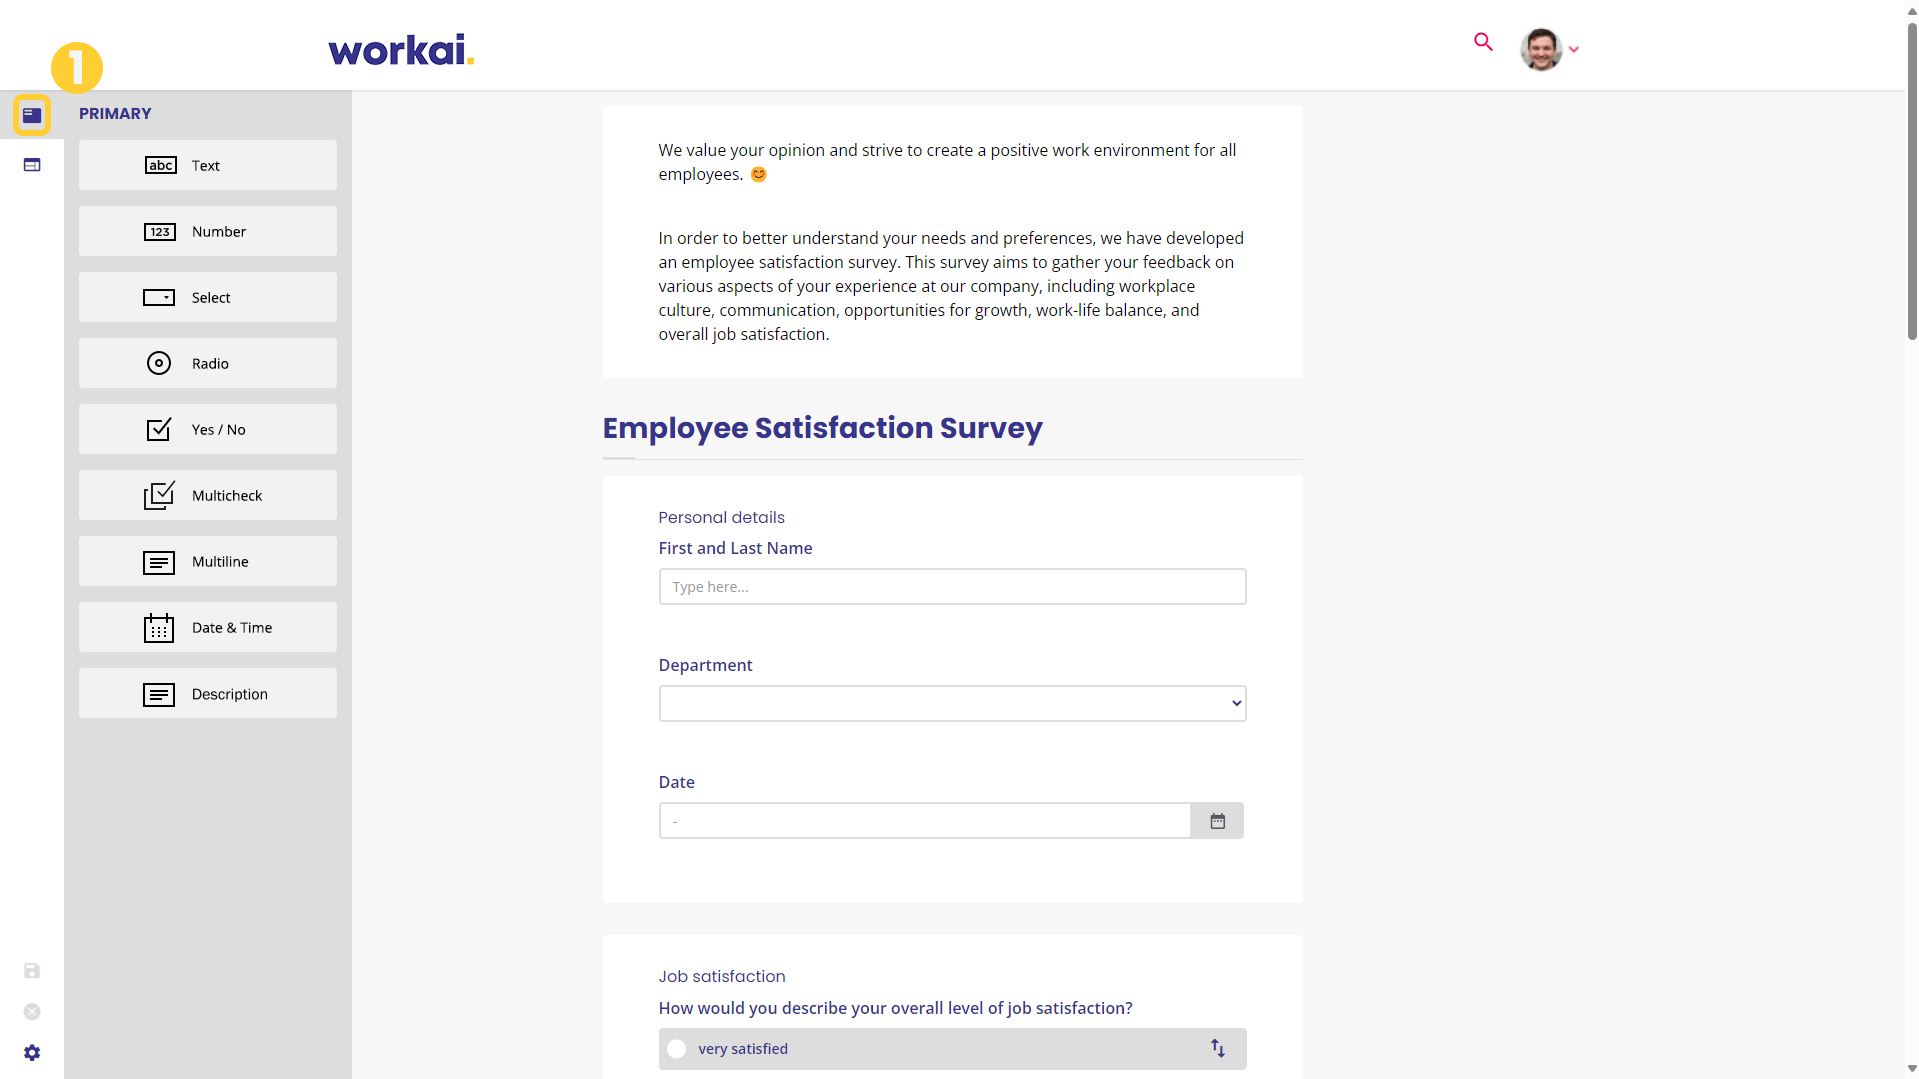Add a Yes / No field
This screenshot has height=1079, width=1919.
(208, 429)
